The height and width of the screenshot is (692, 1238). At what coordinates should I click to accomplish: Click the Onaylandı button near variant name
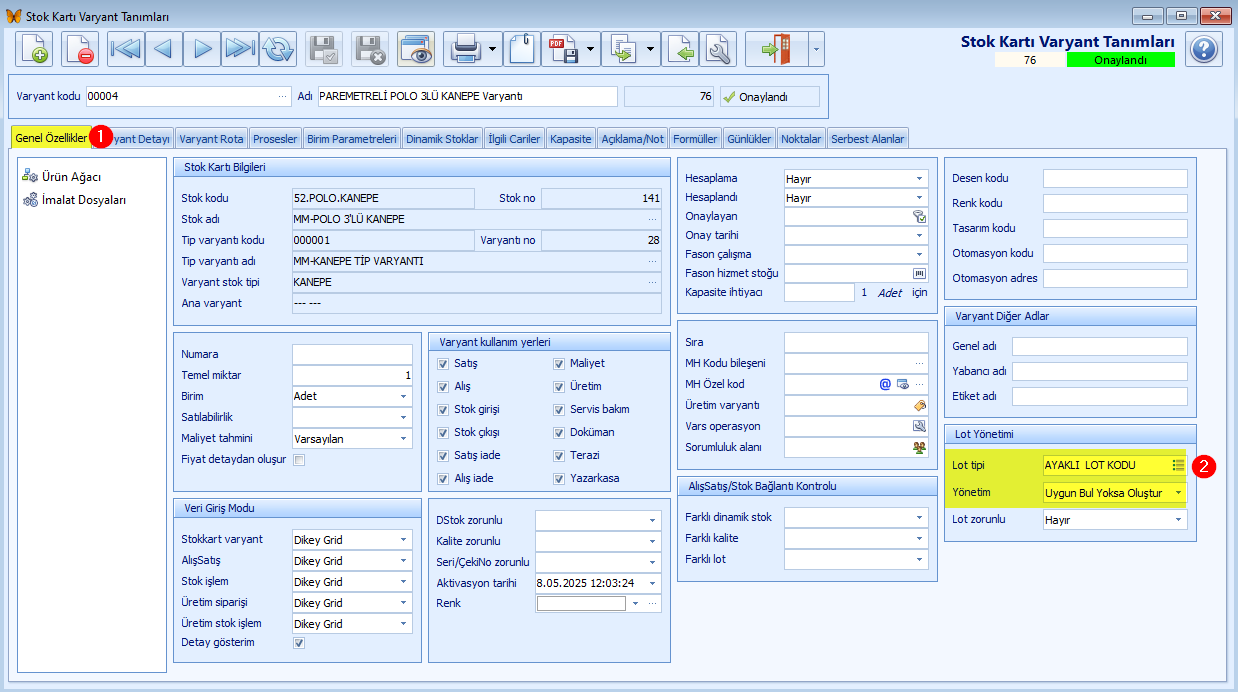pos(768,97)
